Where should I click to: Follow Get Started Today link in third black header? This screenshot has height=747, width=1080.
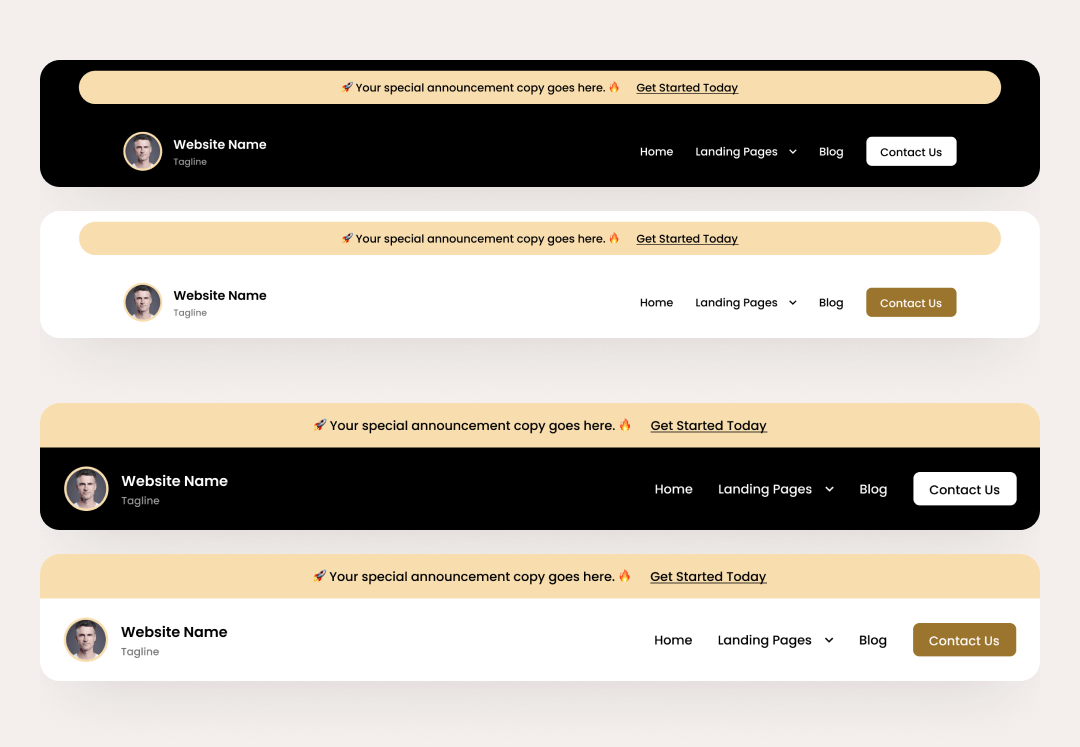[x=708, y=425]
